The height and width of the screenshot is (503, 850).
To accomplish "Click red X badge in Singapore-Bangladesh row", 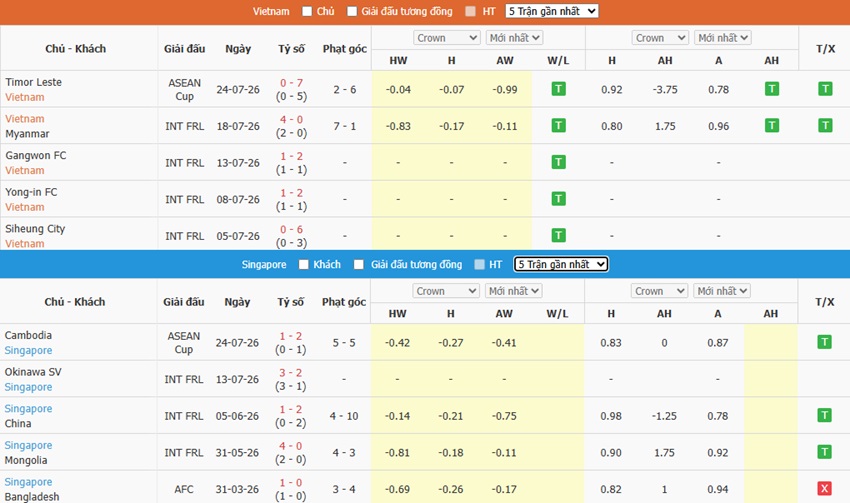I will point(825,488).
